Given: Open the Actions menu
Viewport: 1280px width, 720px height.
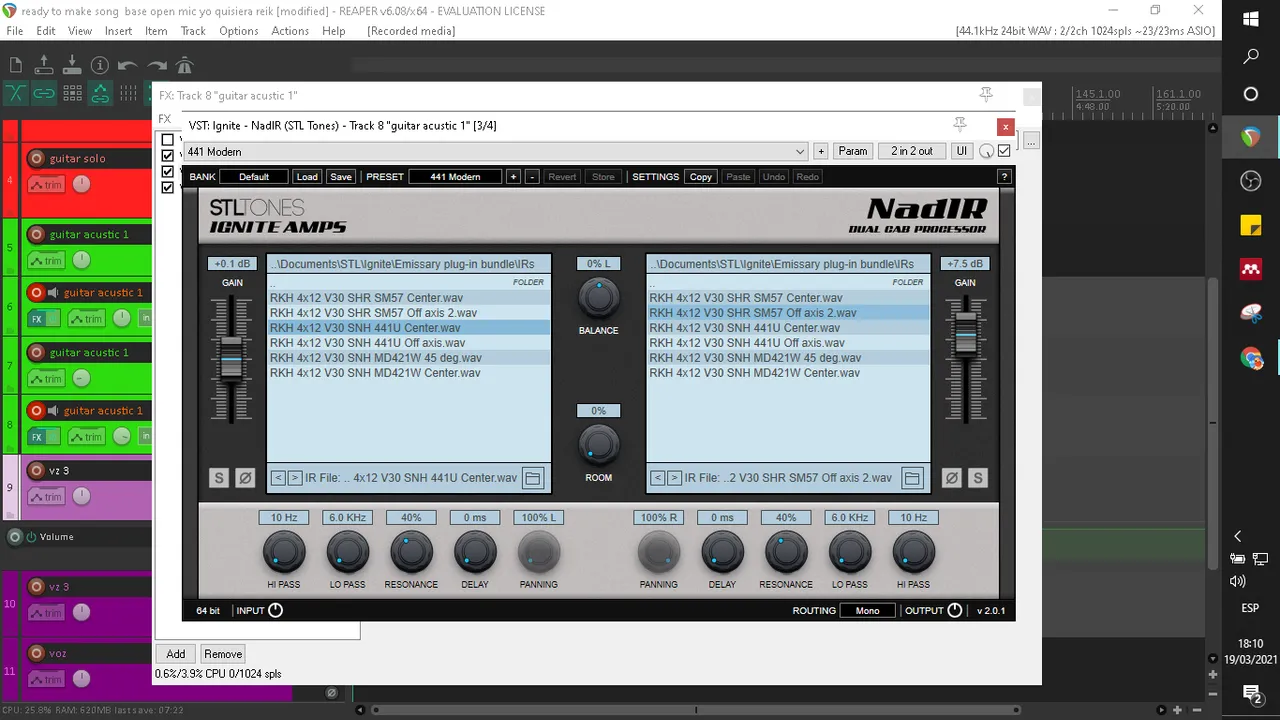Looking at the screenshot, I should point(290,31).
